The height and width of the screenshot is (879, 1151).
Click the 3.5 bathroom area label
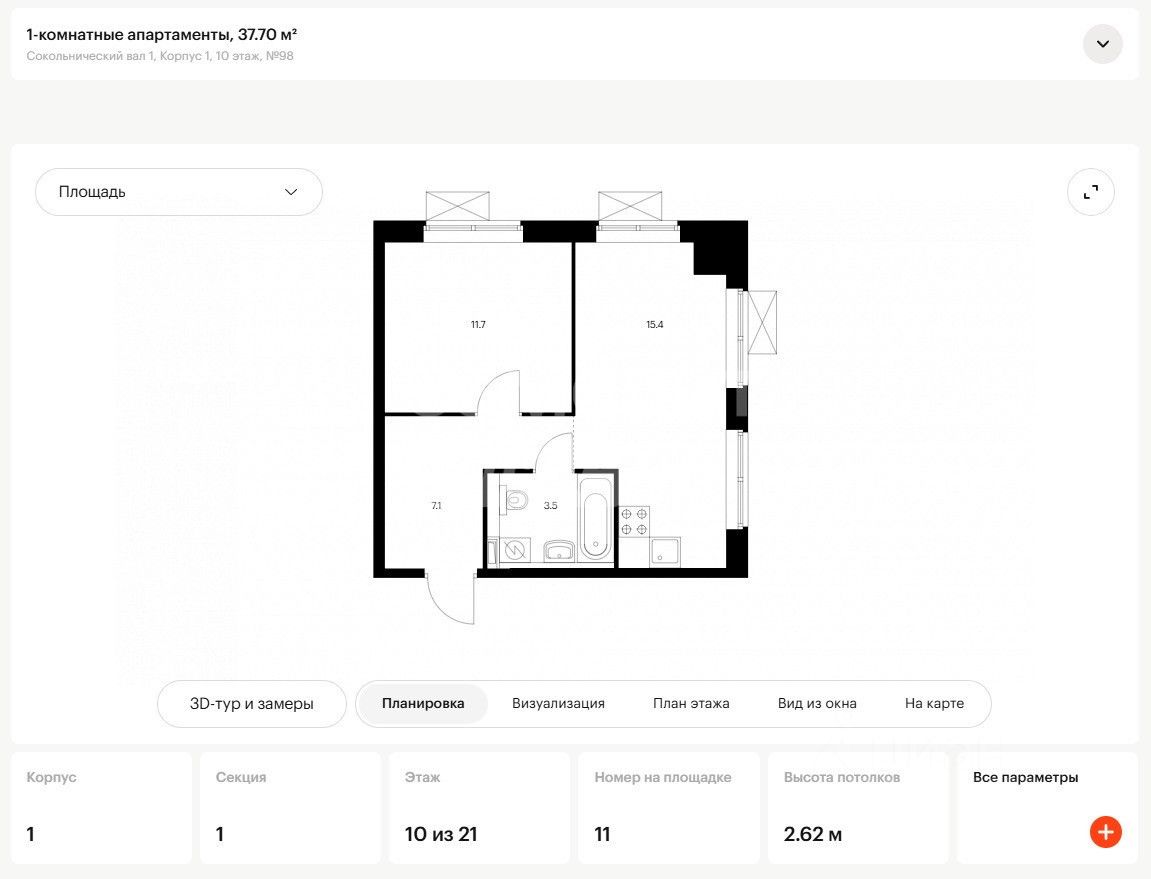pos(551,505)
